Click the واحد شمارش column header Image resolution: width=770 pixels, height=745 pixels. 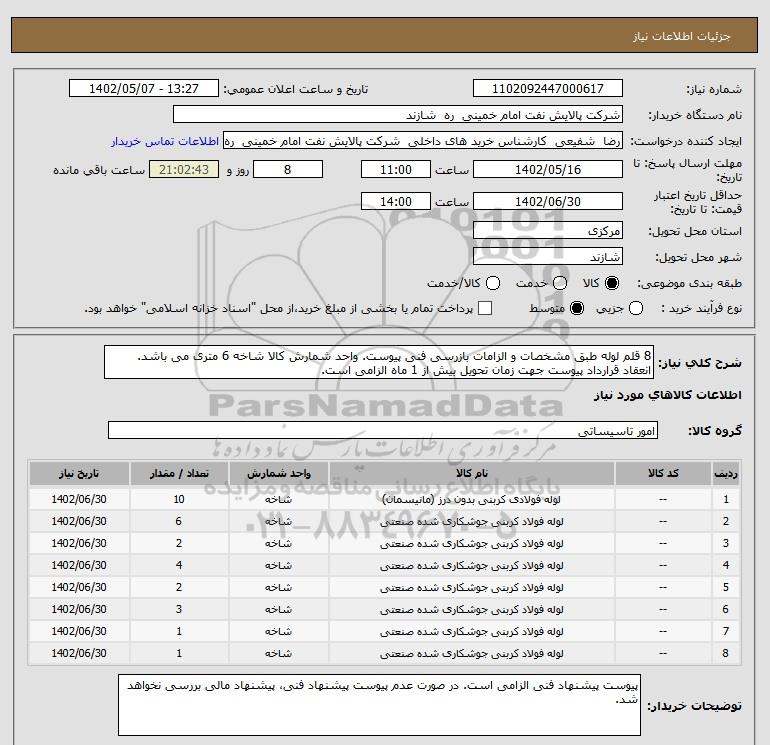pos(278,473)
